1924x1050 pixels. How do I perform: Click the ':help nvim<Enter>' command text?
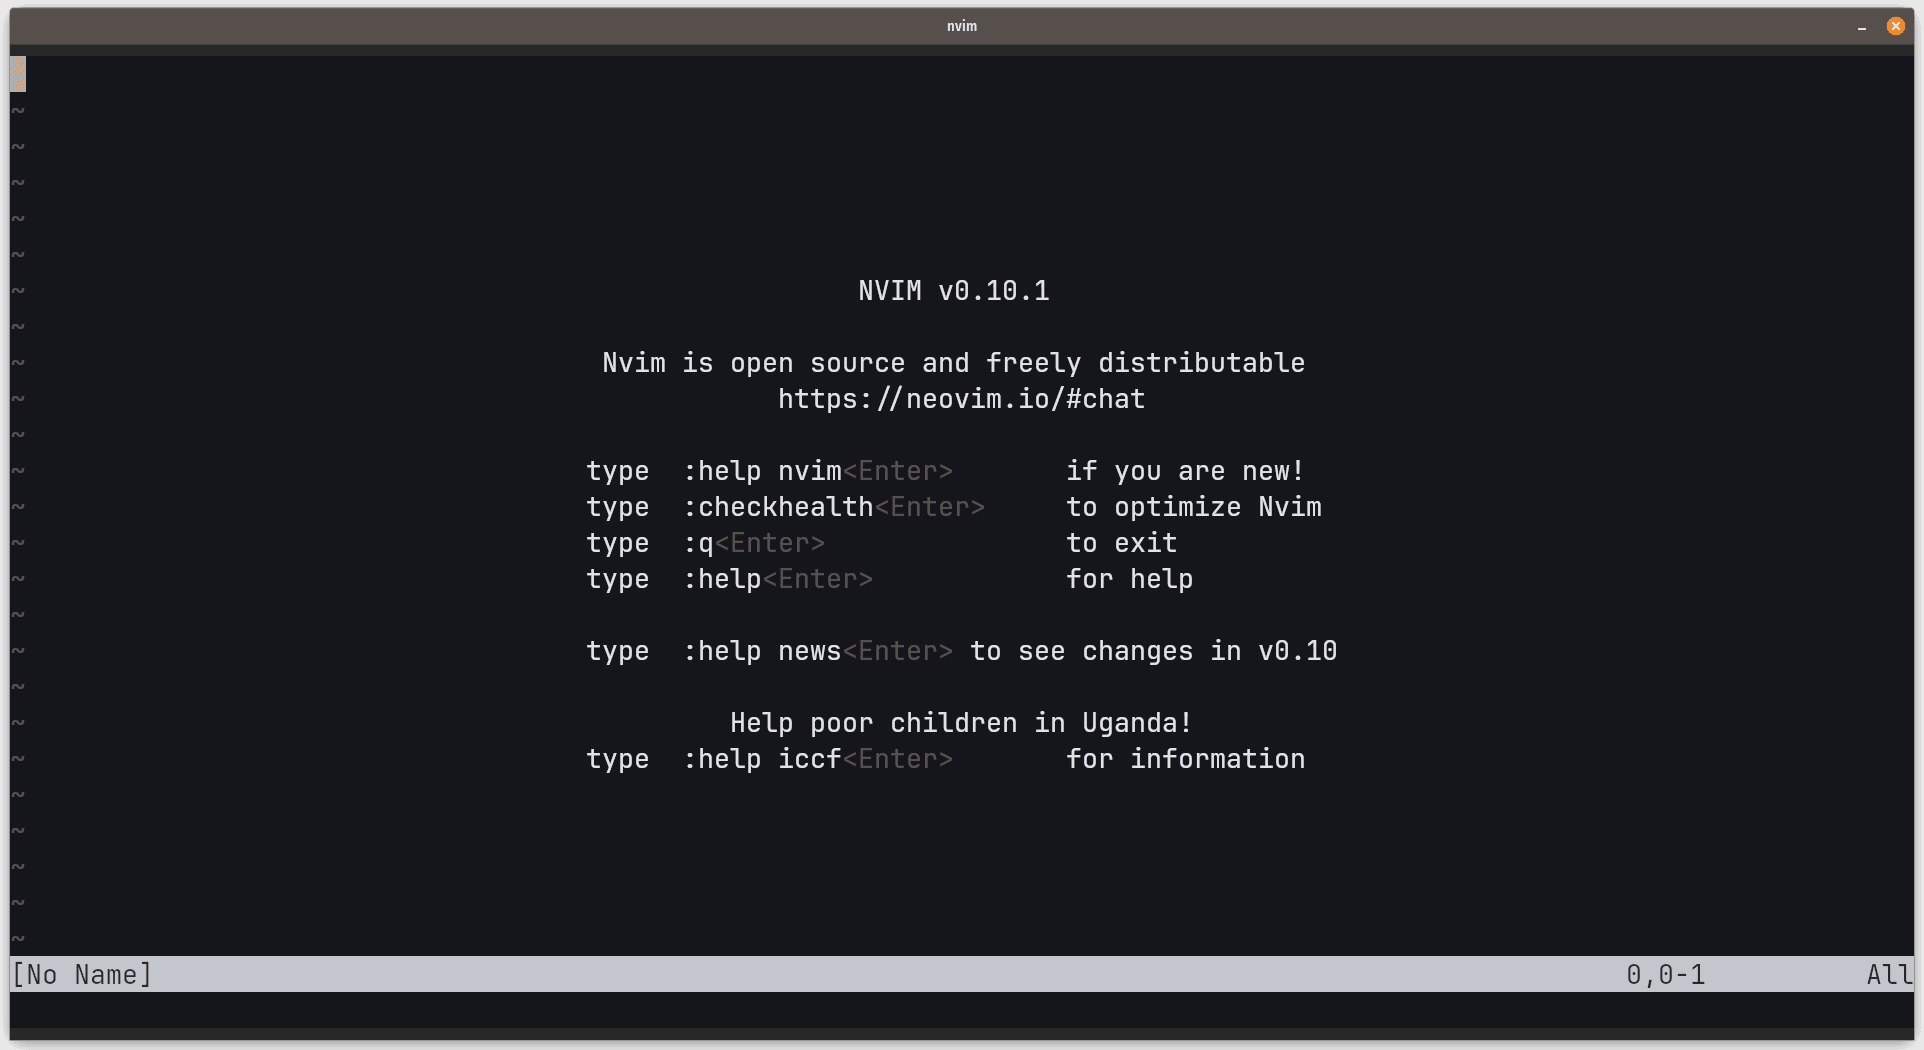point(818,471)
